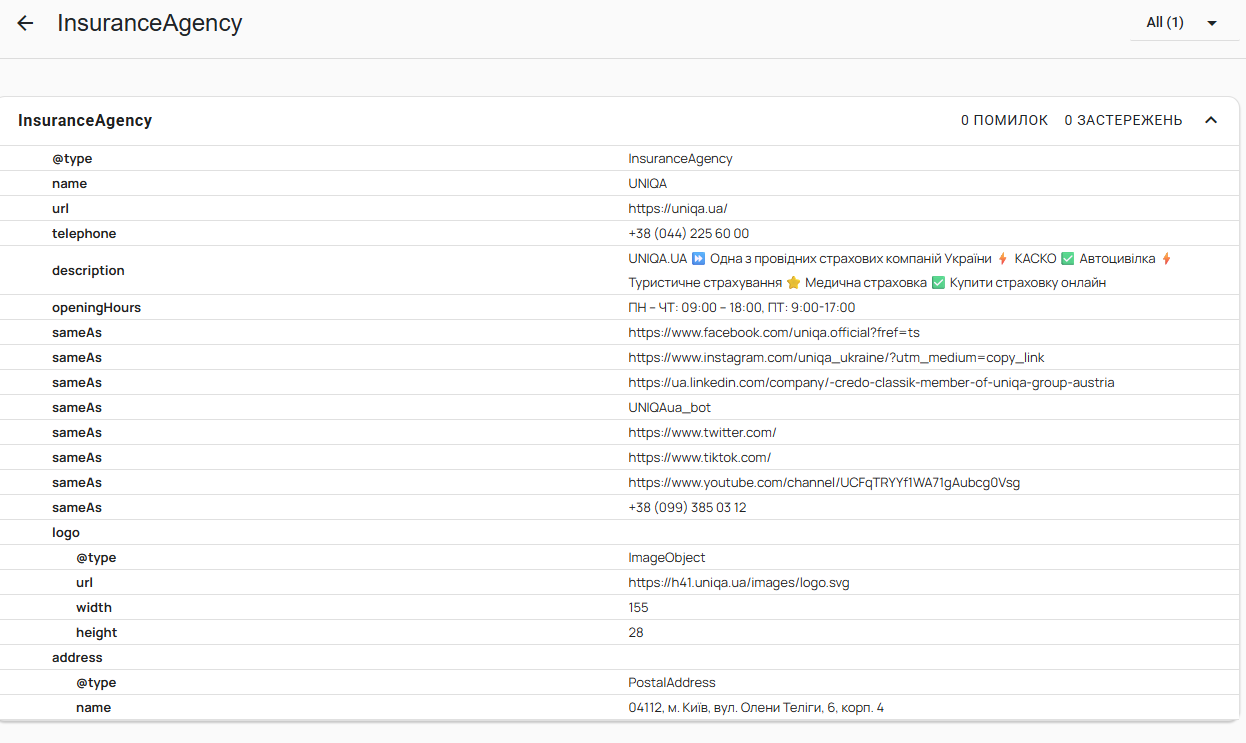Click the https://uniqa.ua/ url value
1246x743 pixels.
pos(678,208)
